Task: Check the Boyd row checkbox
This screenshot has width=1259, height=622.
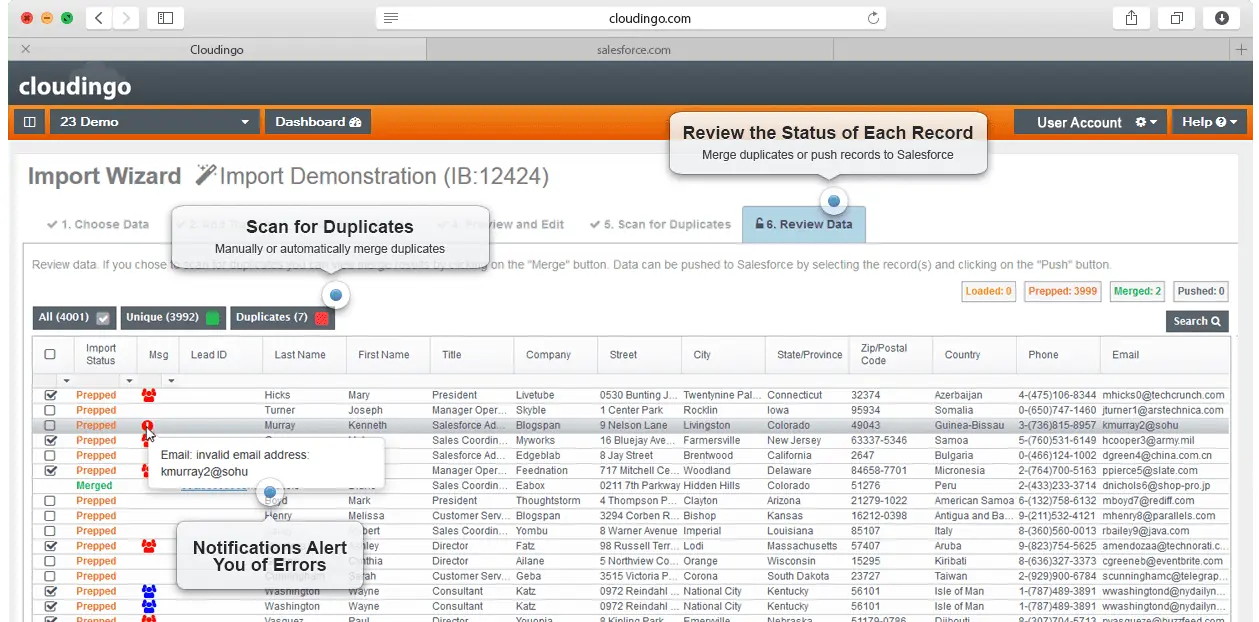Action: [50, 501]
